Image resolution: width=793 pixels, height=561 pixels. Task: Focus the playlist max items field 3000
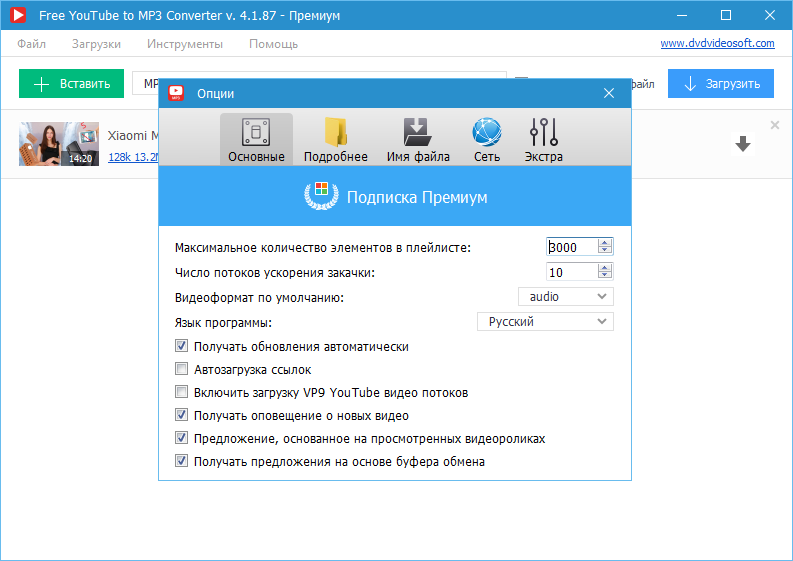[x=571, y=247]
